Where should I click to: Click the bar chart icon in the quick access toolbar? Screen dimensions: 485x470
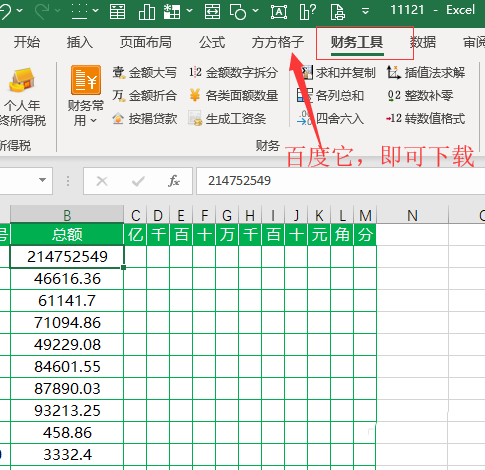pos(147,12)
